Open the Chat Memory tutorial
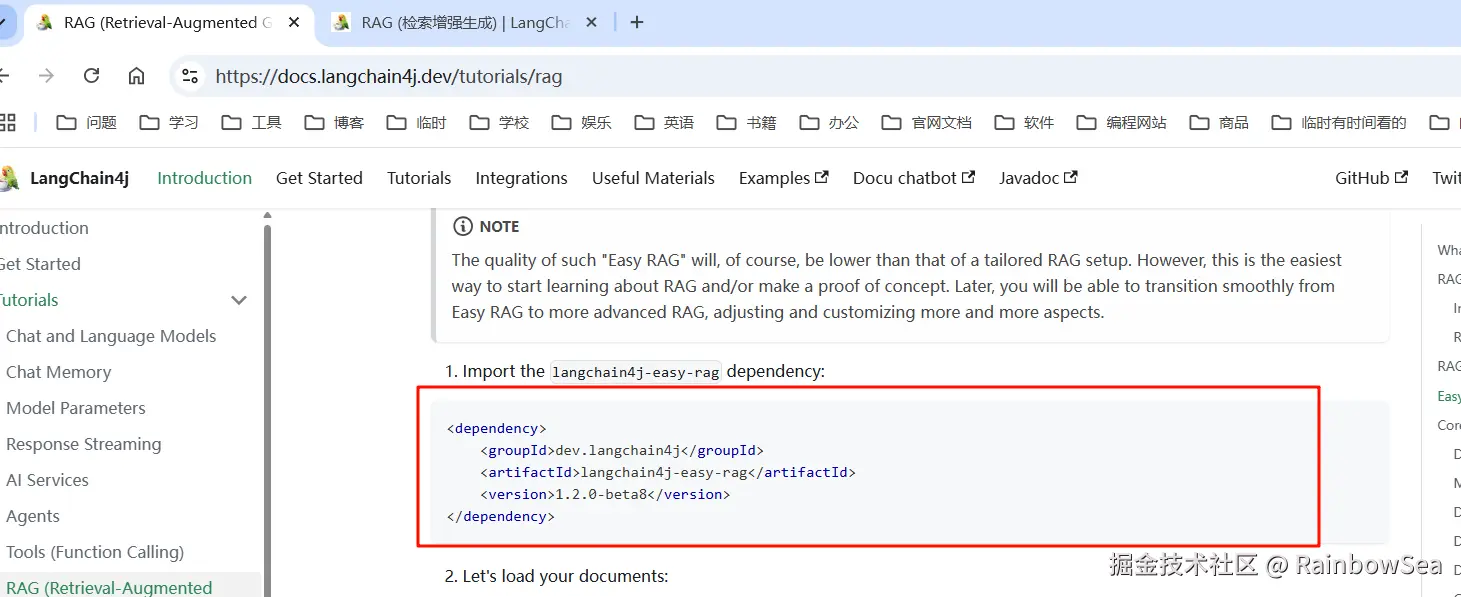 pos(58,372)
